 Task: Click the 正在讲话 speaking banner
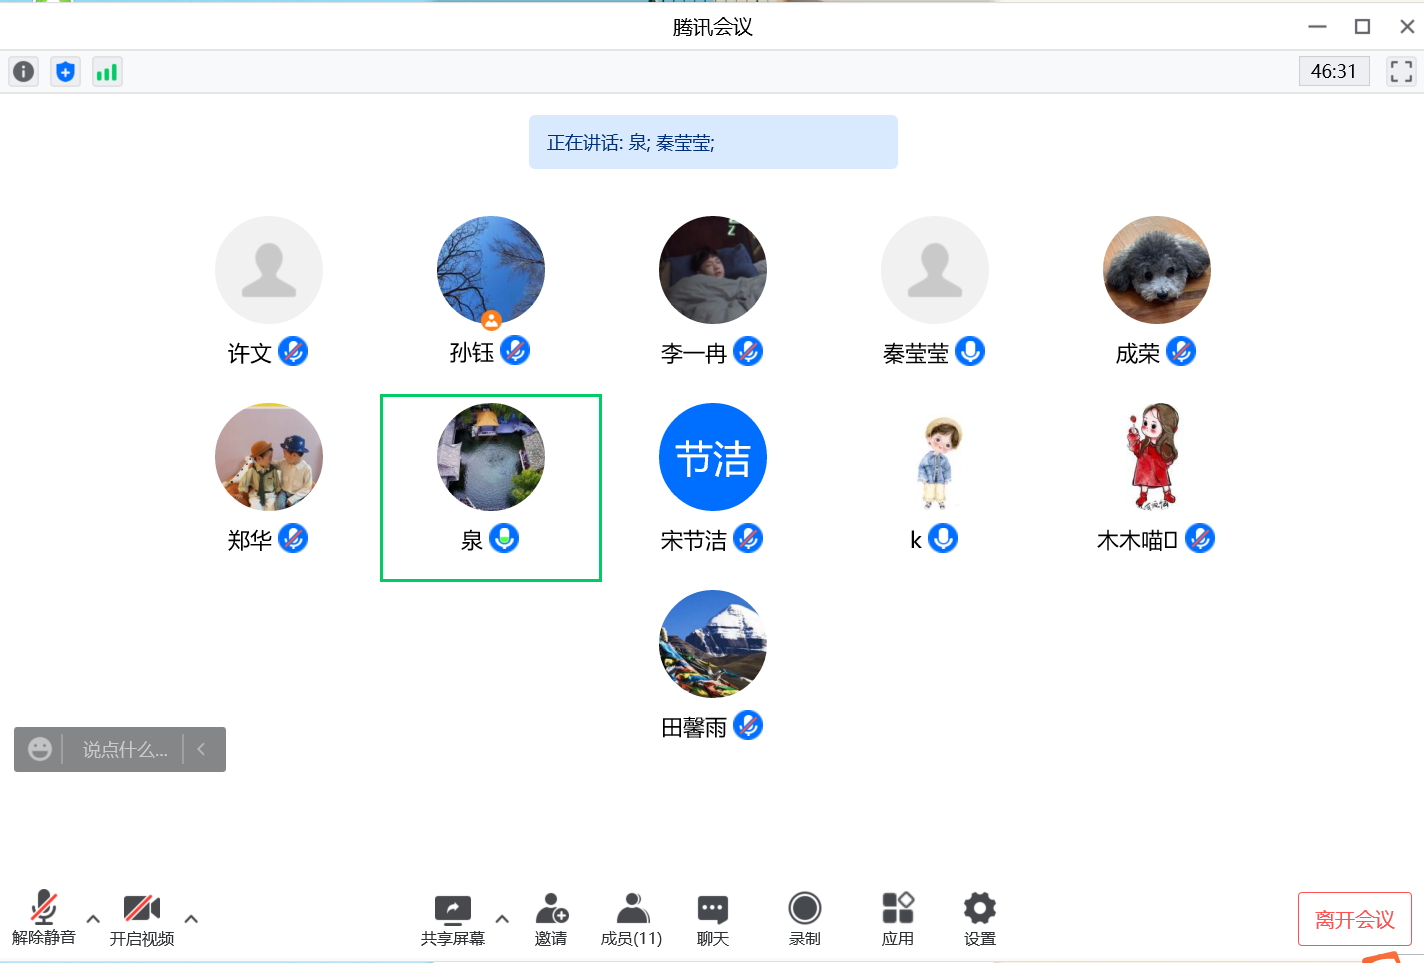(x=713, y=142)
